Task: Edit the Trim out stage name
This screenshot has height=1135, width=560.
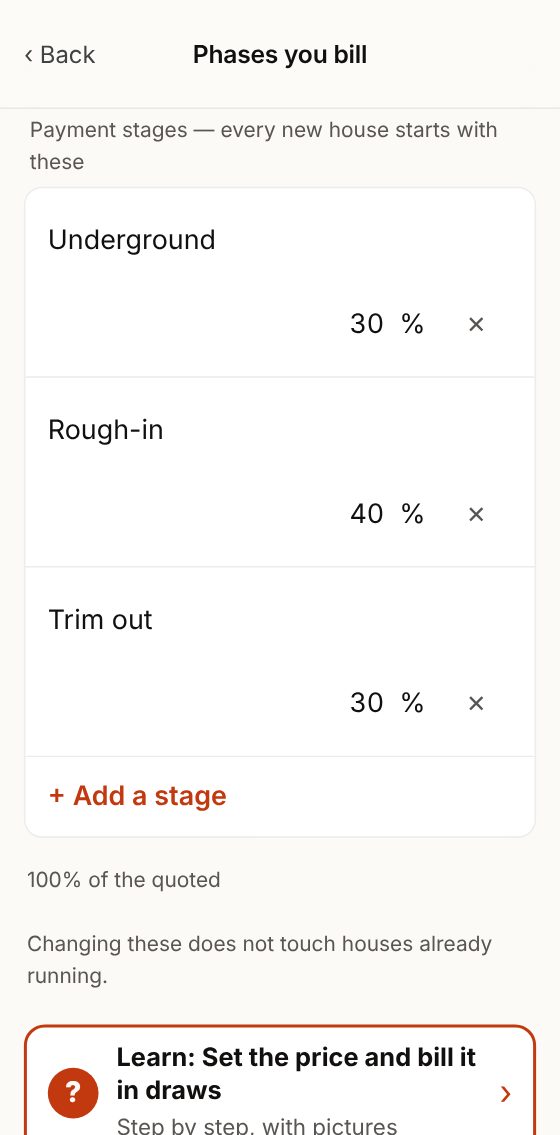Action: click(x=280, y=620)
